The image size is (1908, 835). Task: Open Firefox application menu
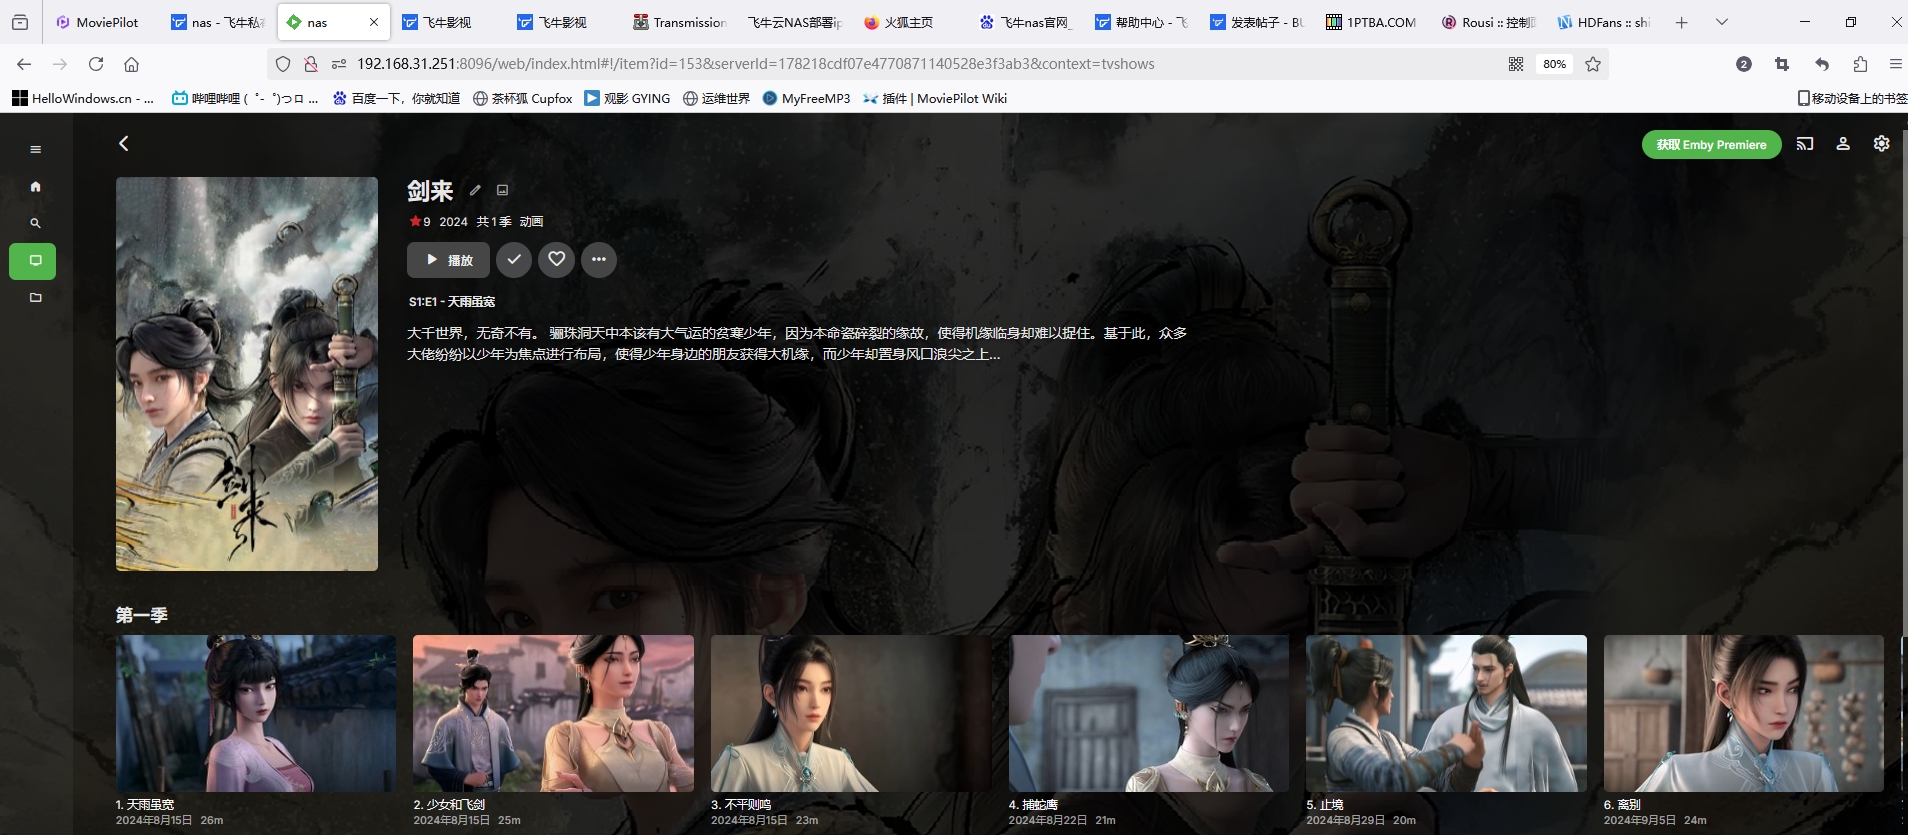[1895, 64]
